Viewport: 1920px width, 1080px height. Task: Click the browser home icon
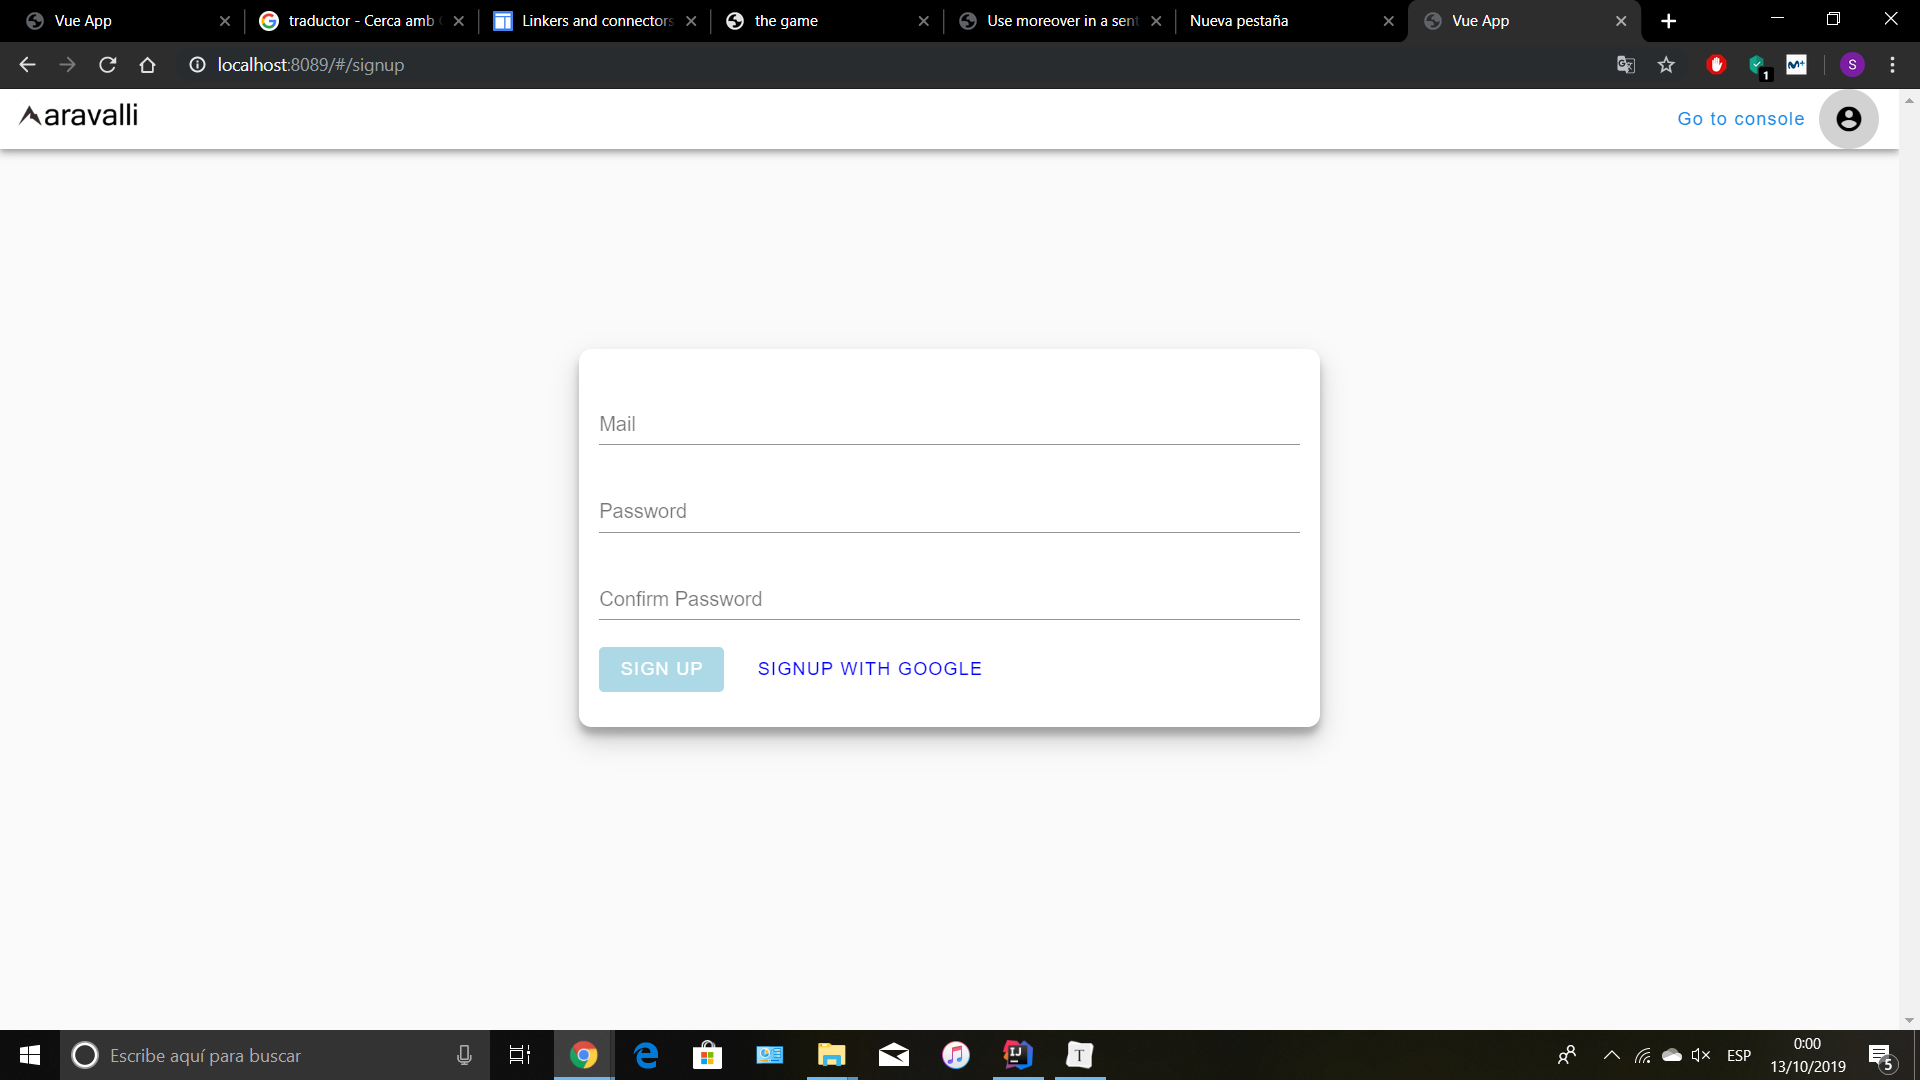(148, 65)
